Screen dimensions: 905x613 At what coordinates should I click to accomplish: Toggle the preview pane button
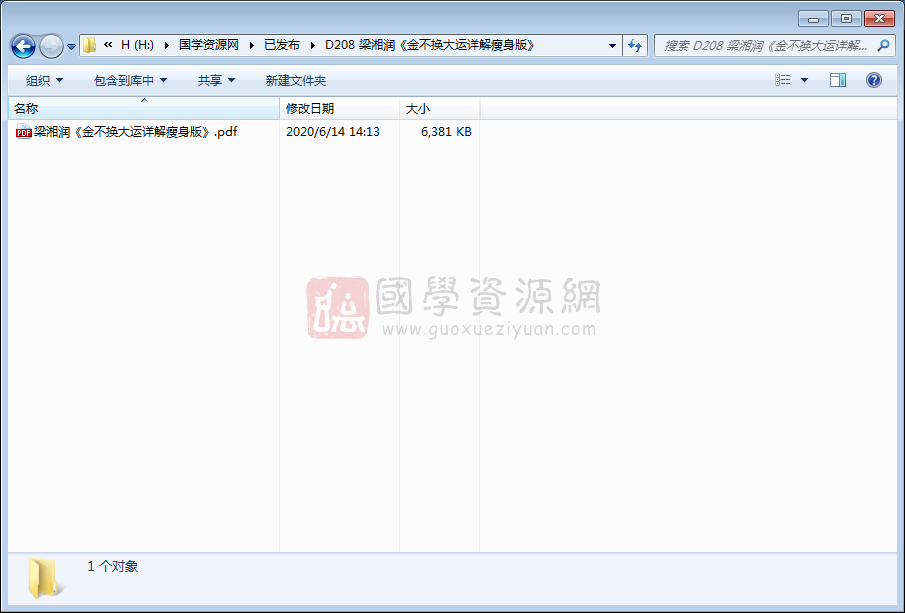click(x=837, y=80)
